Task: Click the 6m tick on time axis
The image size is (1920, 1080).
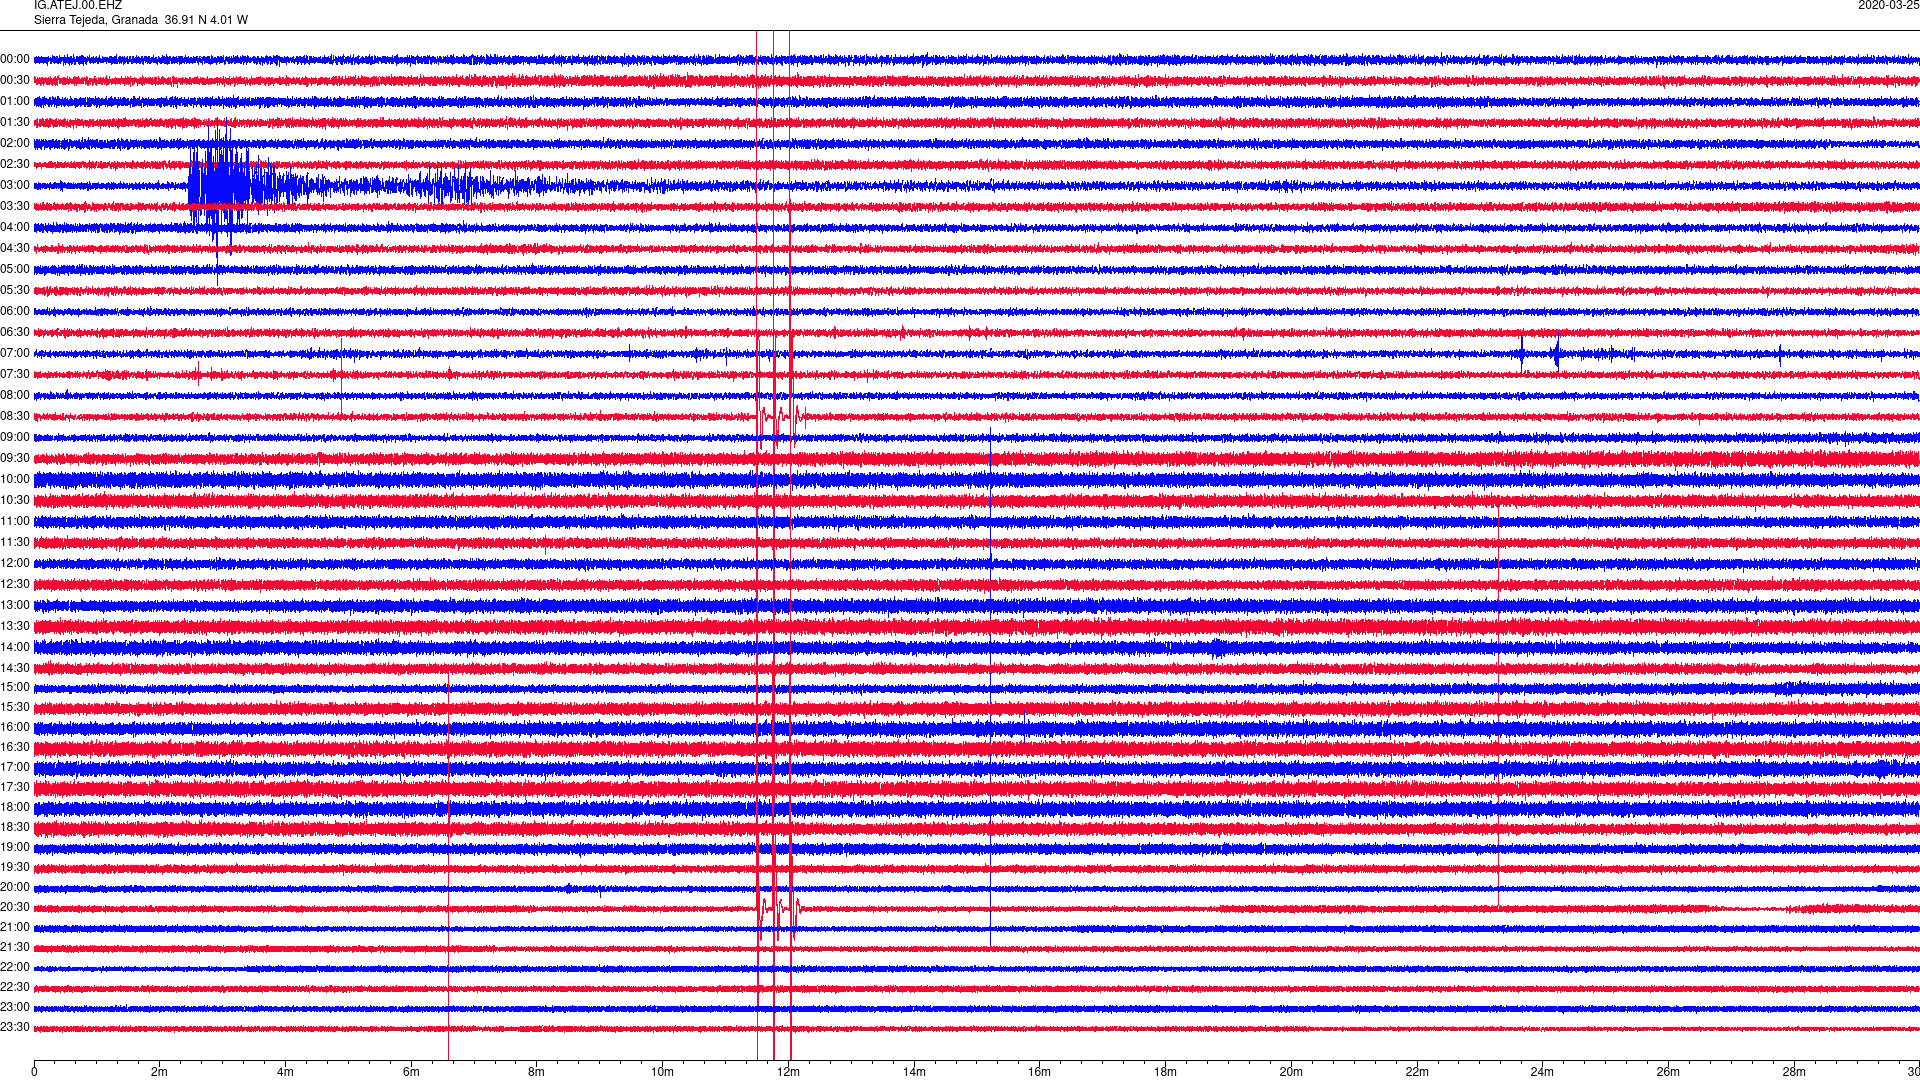Action: click(x=411, y=1072)
